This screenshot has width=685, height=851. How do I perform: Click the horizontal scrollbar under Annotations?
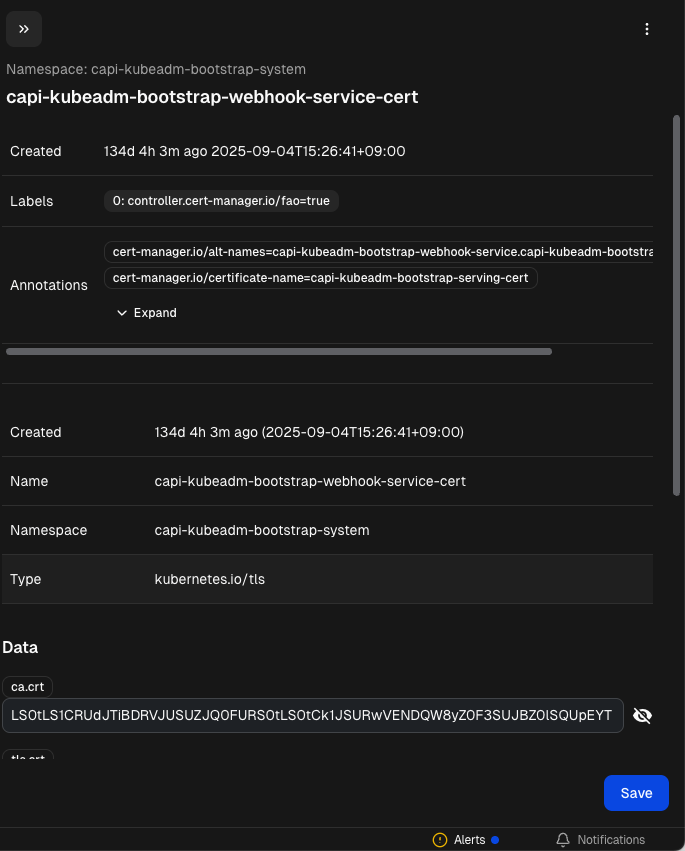coord(279,352)
